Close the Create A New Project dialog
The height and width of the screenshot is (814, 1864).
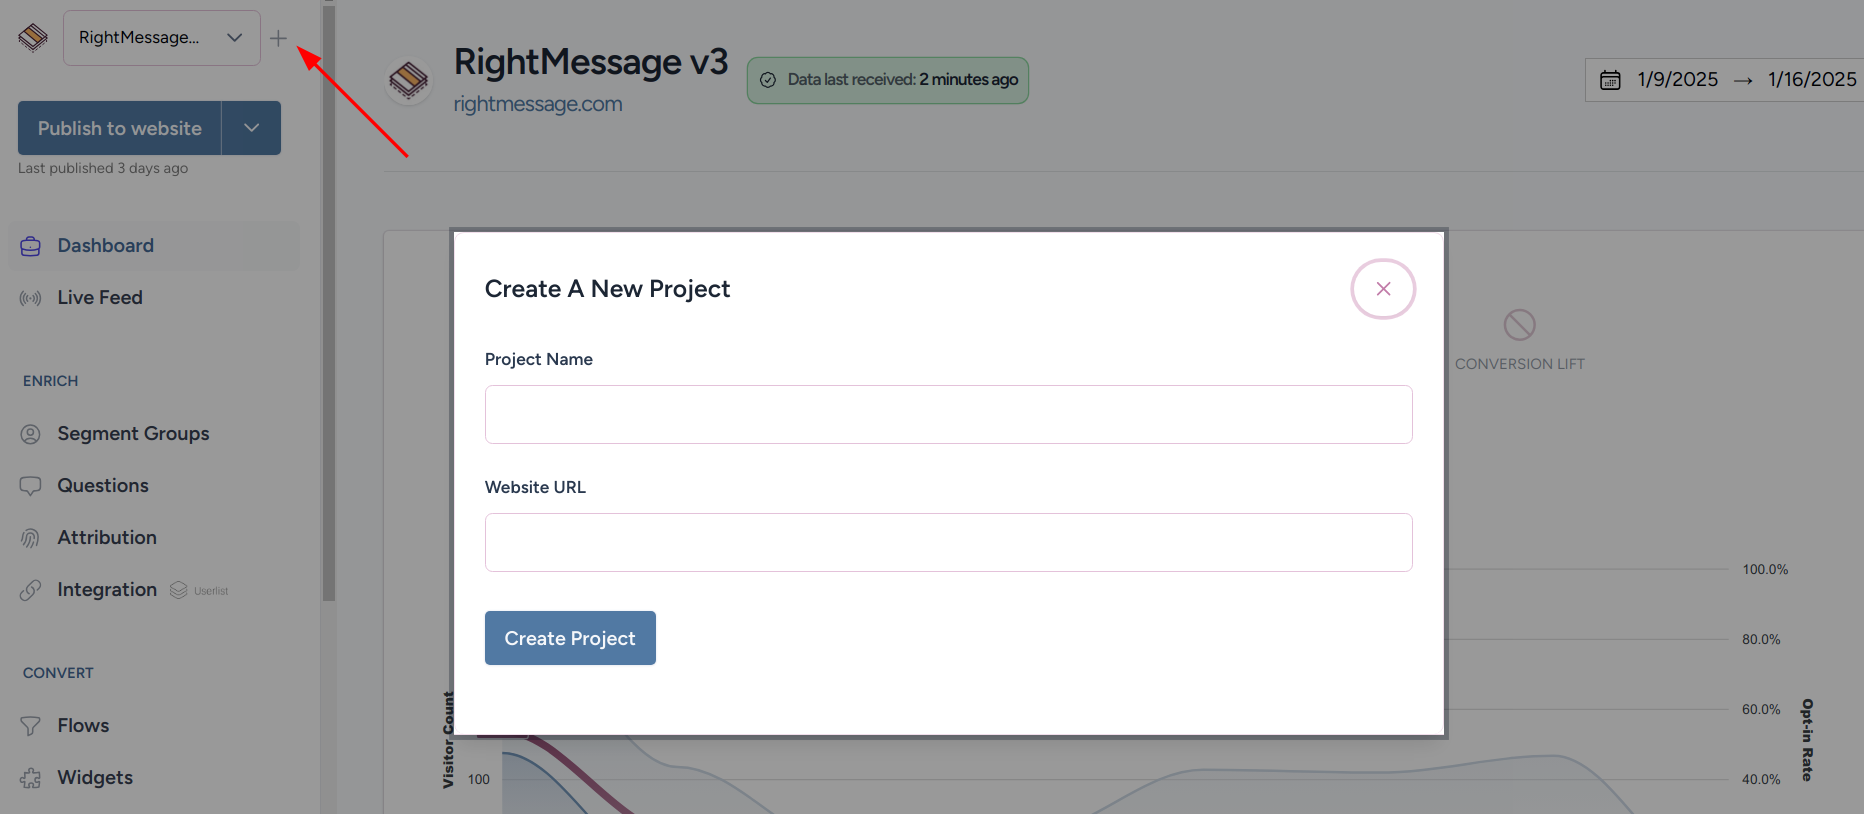point(1383,289)
